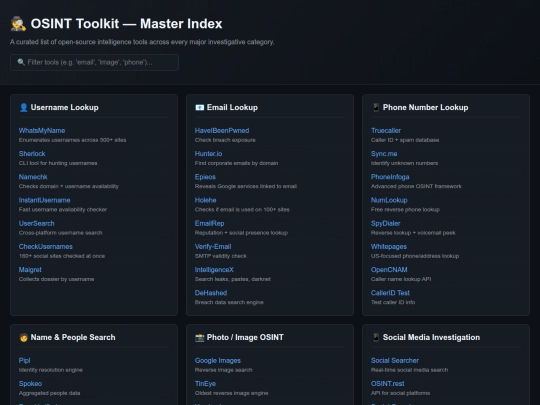Click 'Free reverse phone lookup' text
The height and width of the screenshot is (405, 540).
click(405, 210)
